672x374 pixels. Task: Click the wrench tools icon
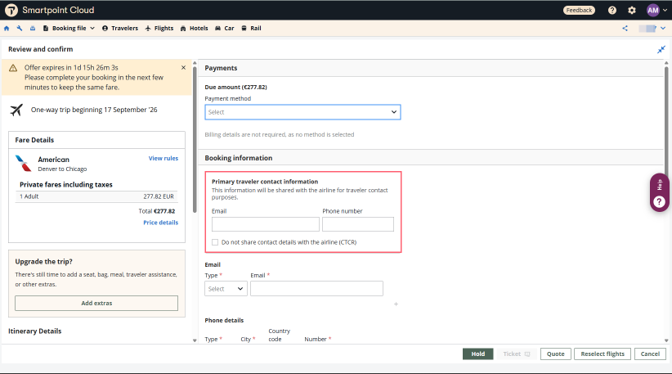[x=19, y=28]
